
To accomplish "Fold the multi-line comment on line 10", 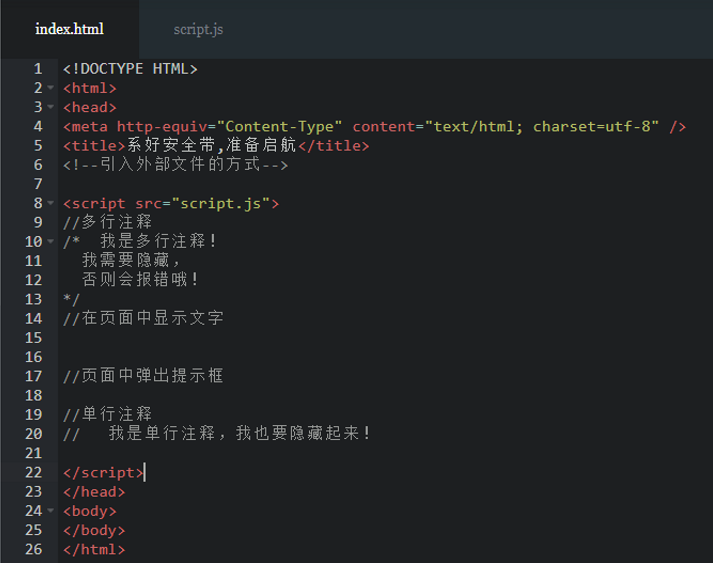I will (51, 241).
